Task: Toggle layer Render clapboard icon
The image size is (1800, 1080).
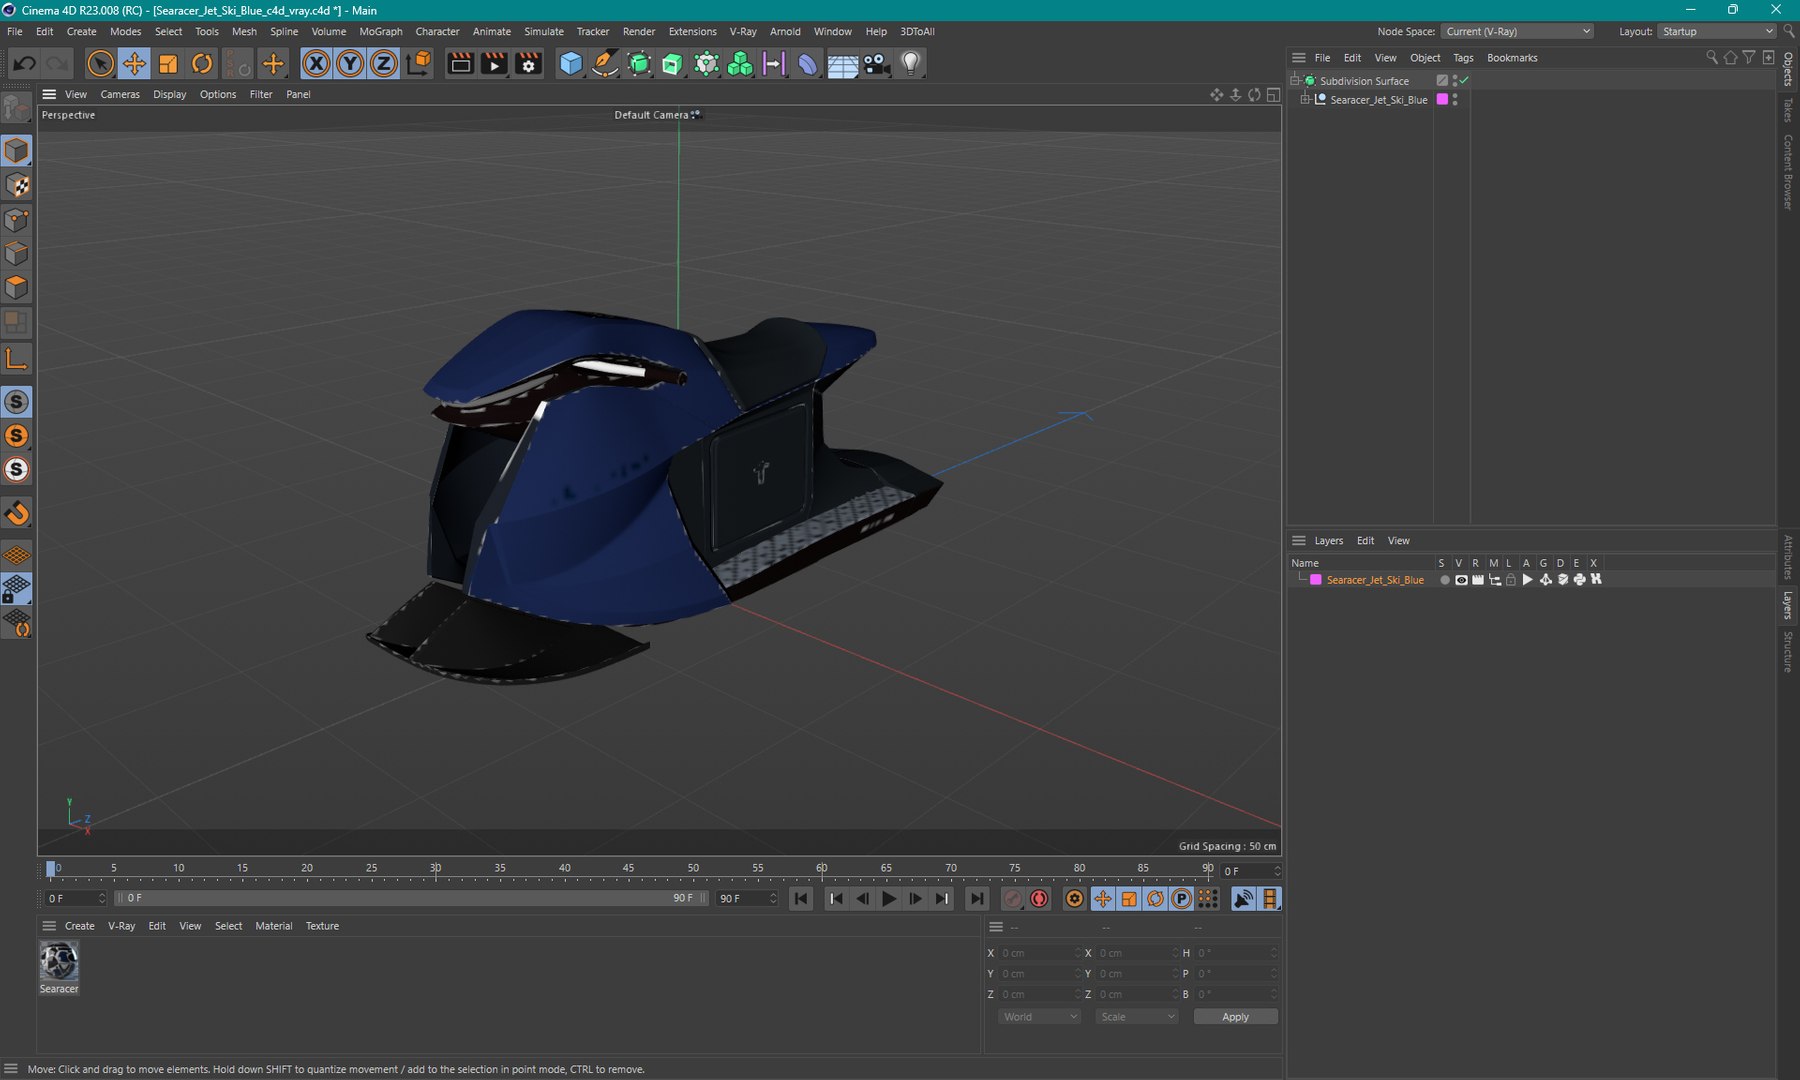Action: click(1478, 580)
